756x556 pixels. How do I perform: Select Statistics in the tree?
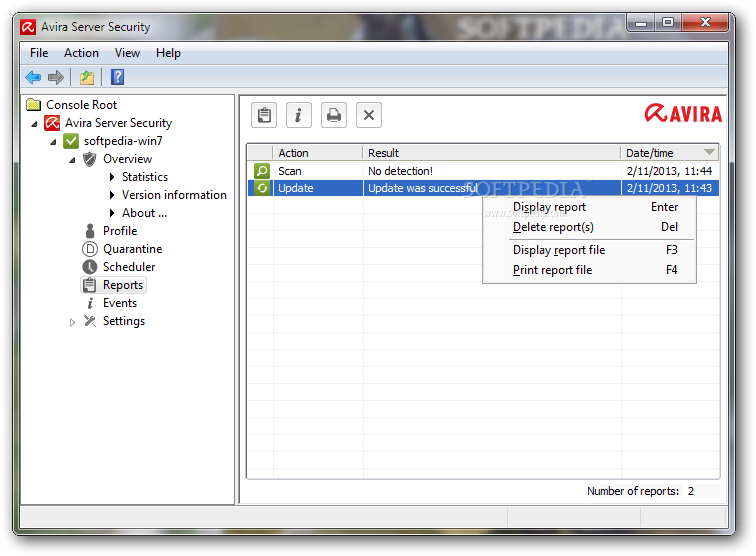tap(145, 177)
